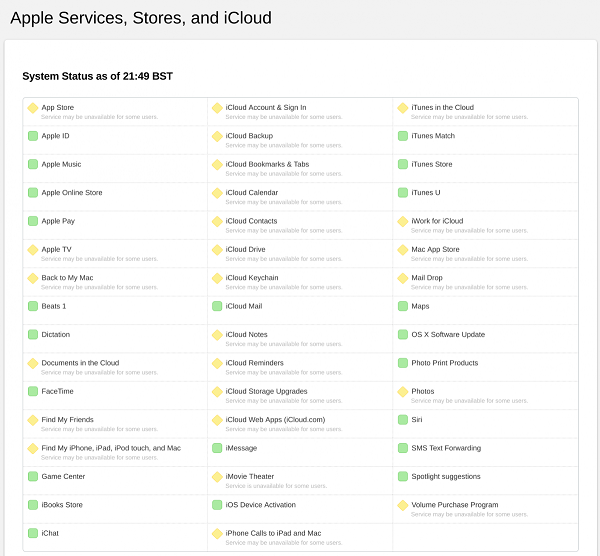Select the Apple Music service label
The width and height of the screenshot is (600, 556).
click(x=61, y=164)
